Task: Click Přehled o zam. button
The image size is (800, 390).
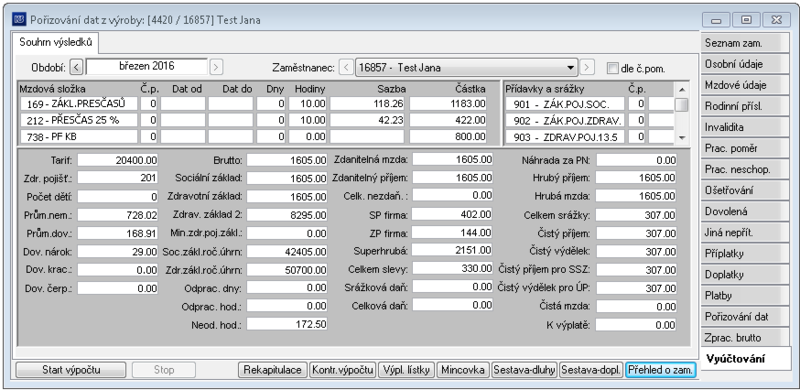Action: click(660, 370)
